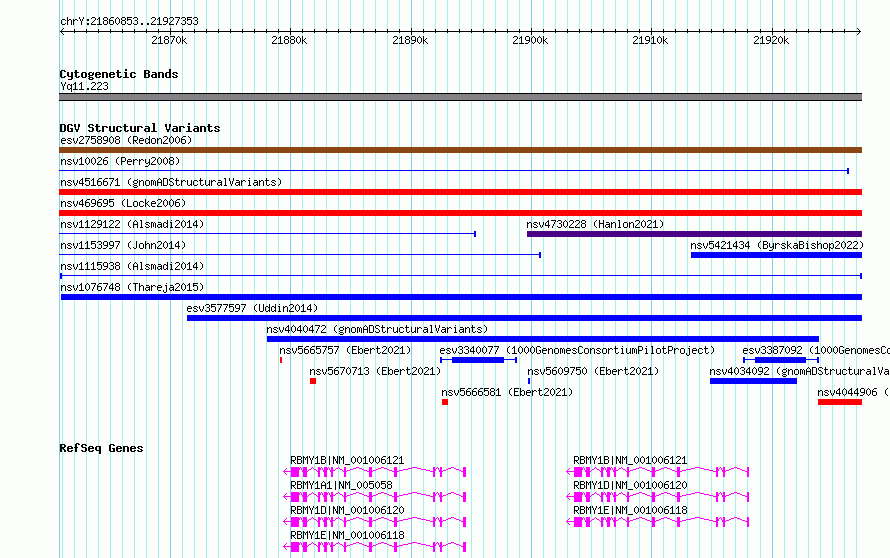The image size is (890, 558).
Task: Click nsv5609750 (Ebert2021) blue marker
Action: click(x=529, y=381)
